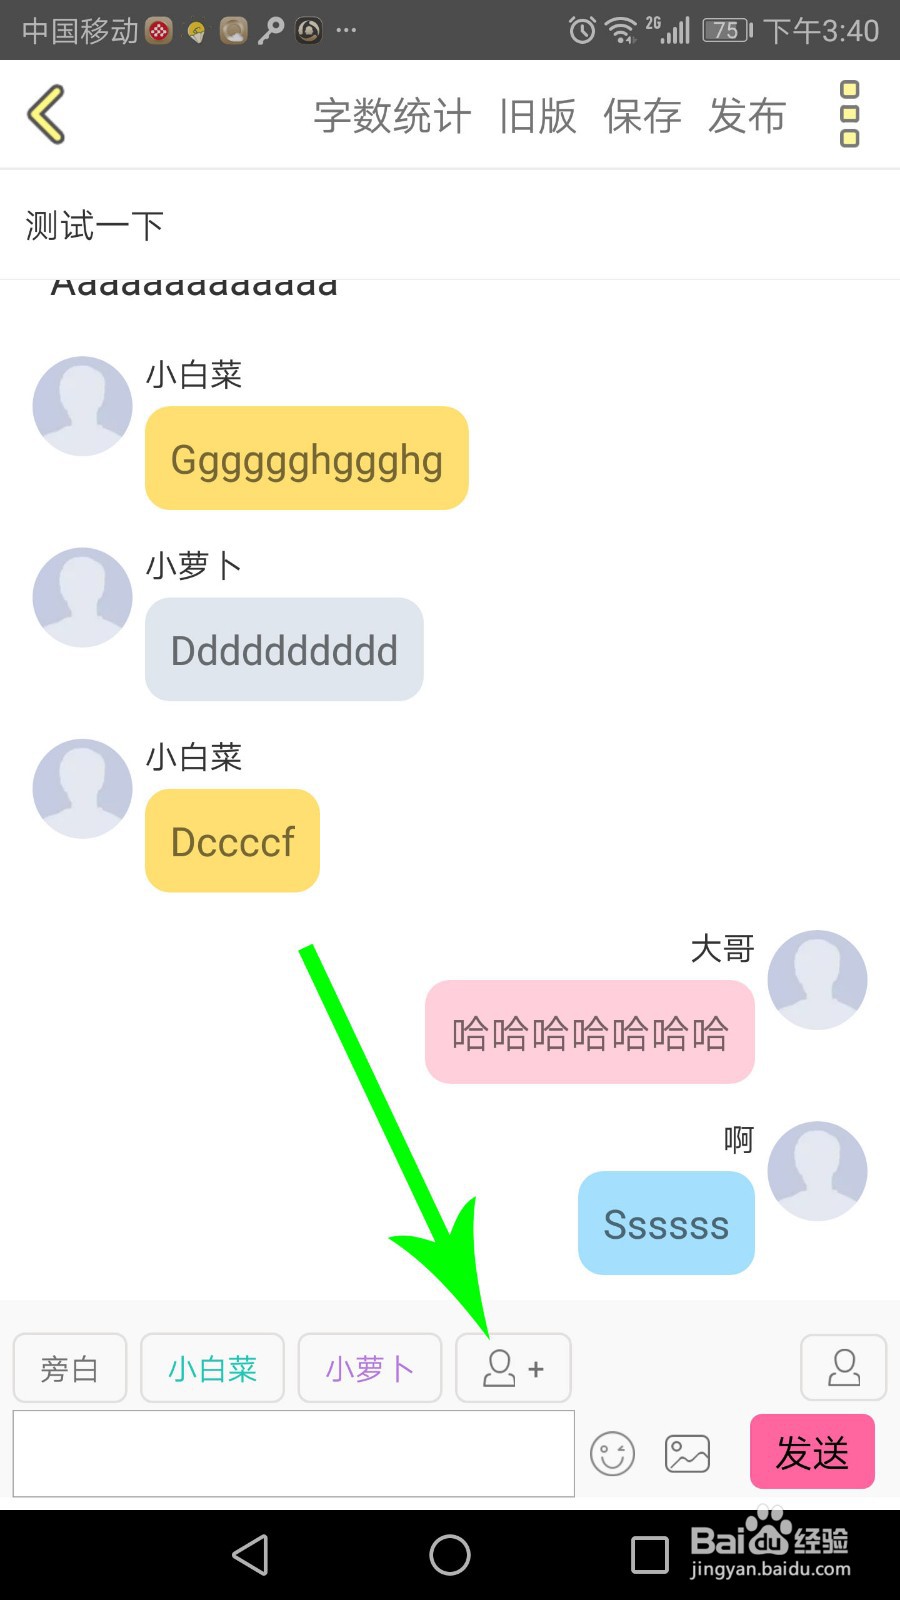Tap the yellow Ggggghggghg message bubble
The height and width of the screenshot is (1600, 900).
[307, 459]
